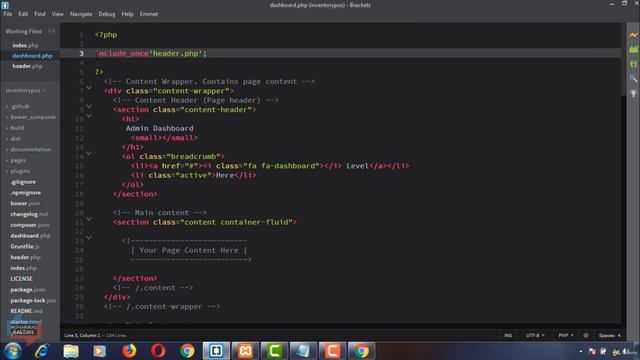Open bower.json in project tree
The width and height of the screenshot is (640, 360).
tap(25, 203)
